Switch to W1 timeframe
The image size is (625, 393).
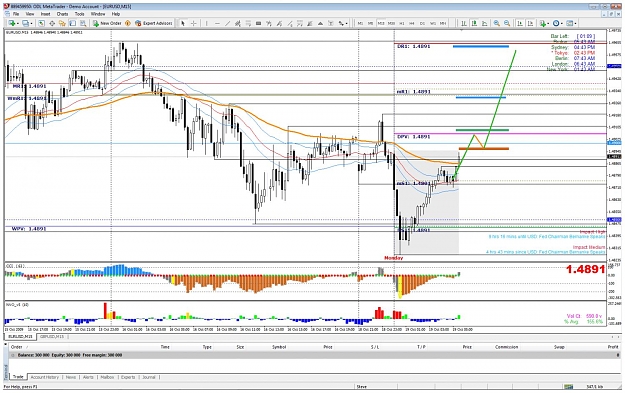click(432, 24)
